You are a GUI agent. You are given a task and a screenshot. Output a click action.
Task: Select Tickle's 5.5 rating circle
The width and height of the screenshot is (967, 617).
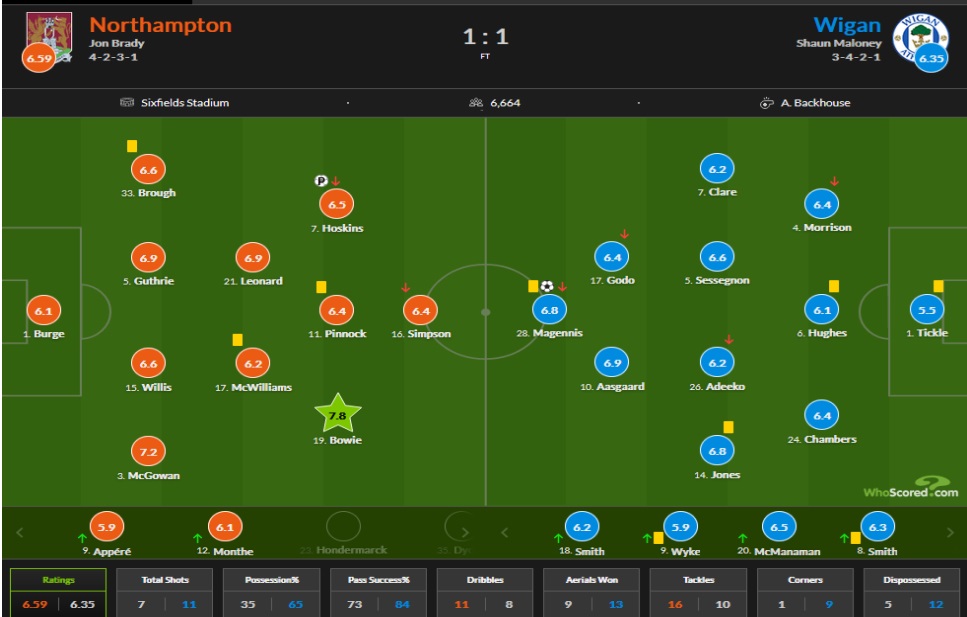[929, 310]
